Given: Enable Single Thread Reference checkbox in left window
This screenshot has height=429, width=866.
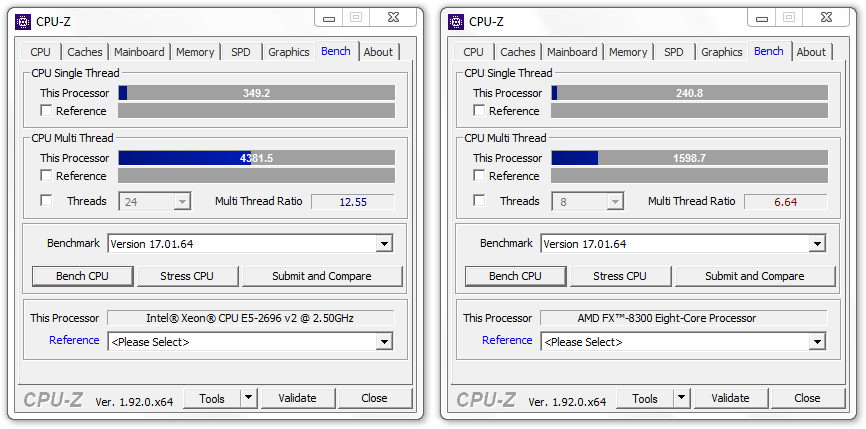Looking at the screenshot, I should pyautogui.click(x=46, y=111).
